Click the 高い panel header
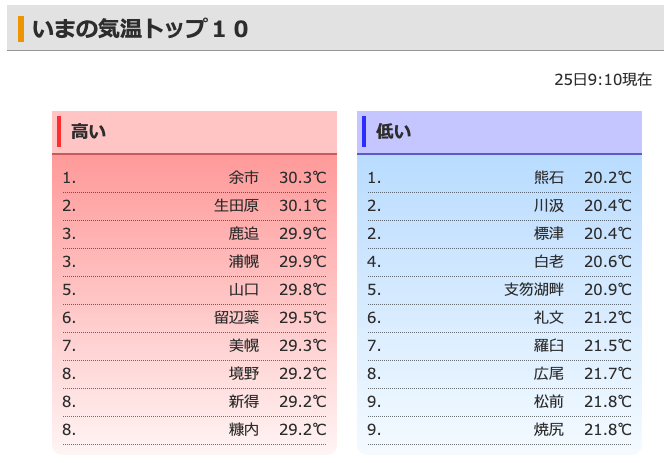 point(194,132)
